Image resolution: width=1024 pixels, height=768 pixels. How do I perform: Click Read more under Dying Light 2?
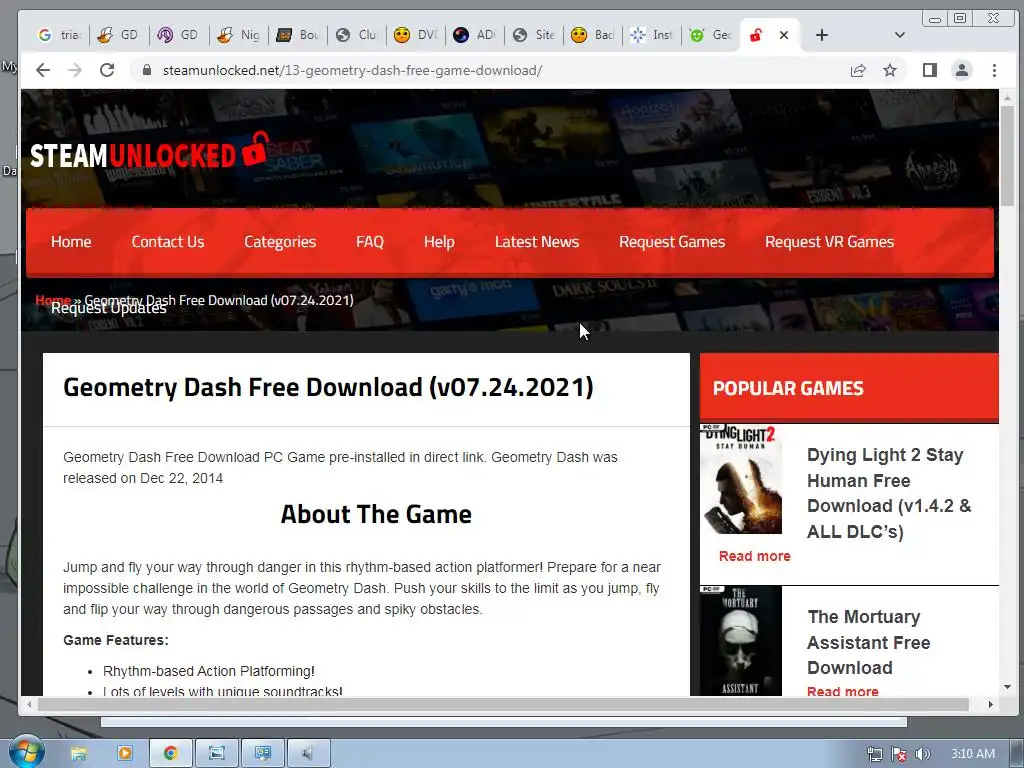(754, 556)
